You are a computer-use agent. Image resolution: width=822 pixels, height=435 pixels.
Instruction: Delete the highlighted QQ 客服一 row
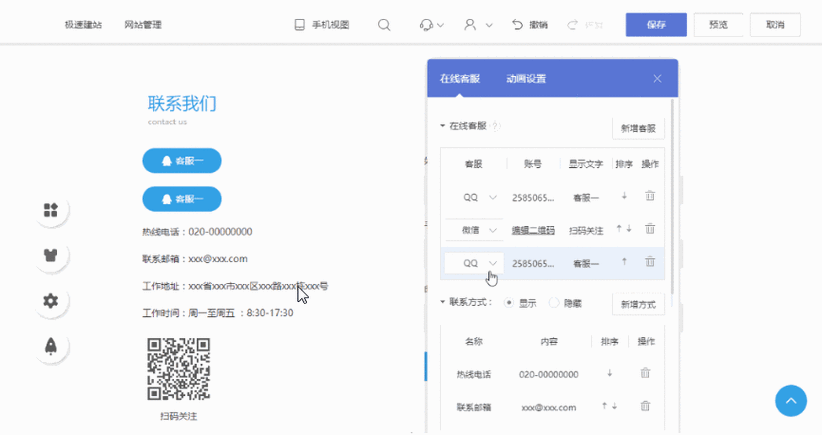point(650,262)
